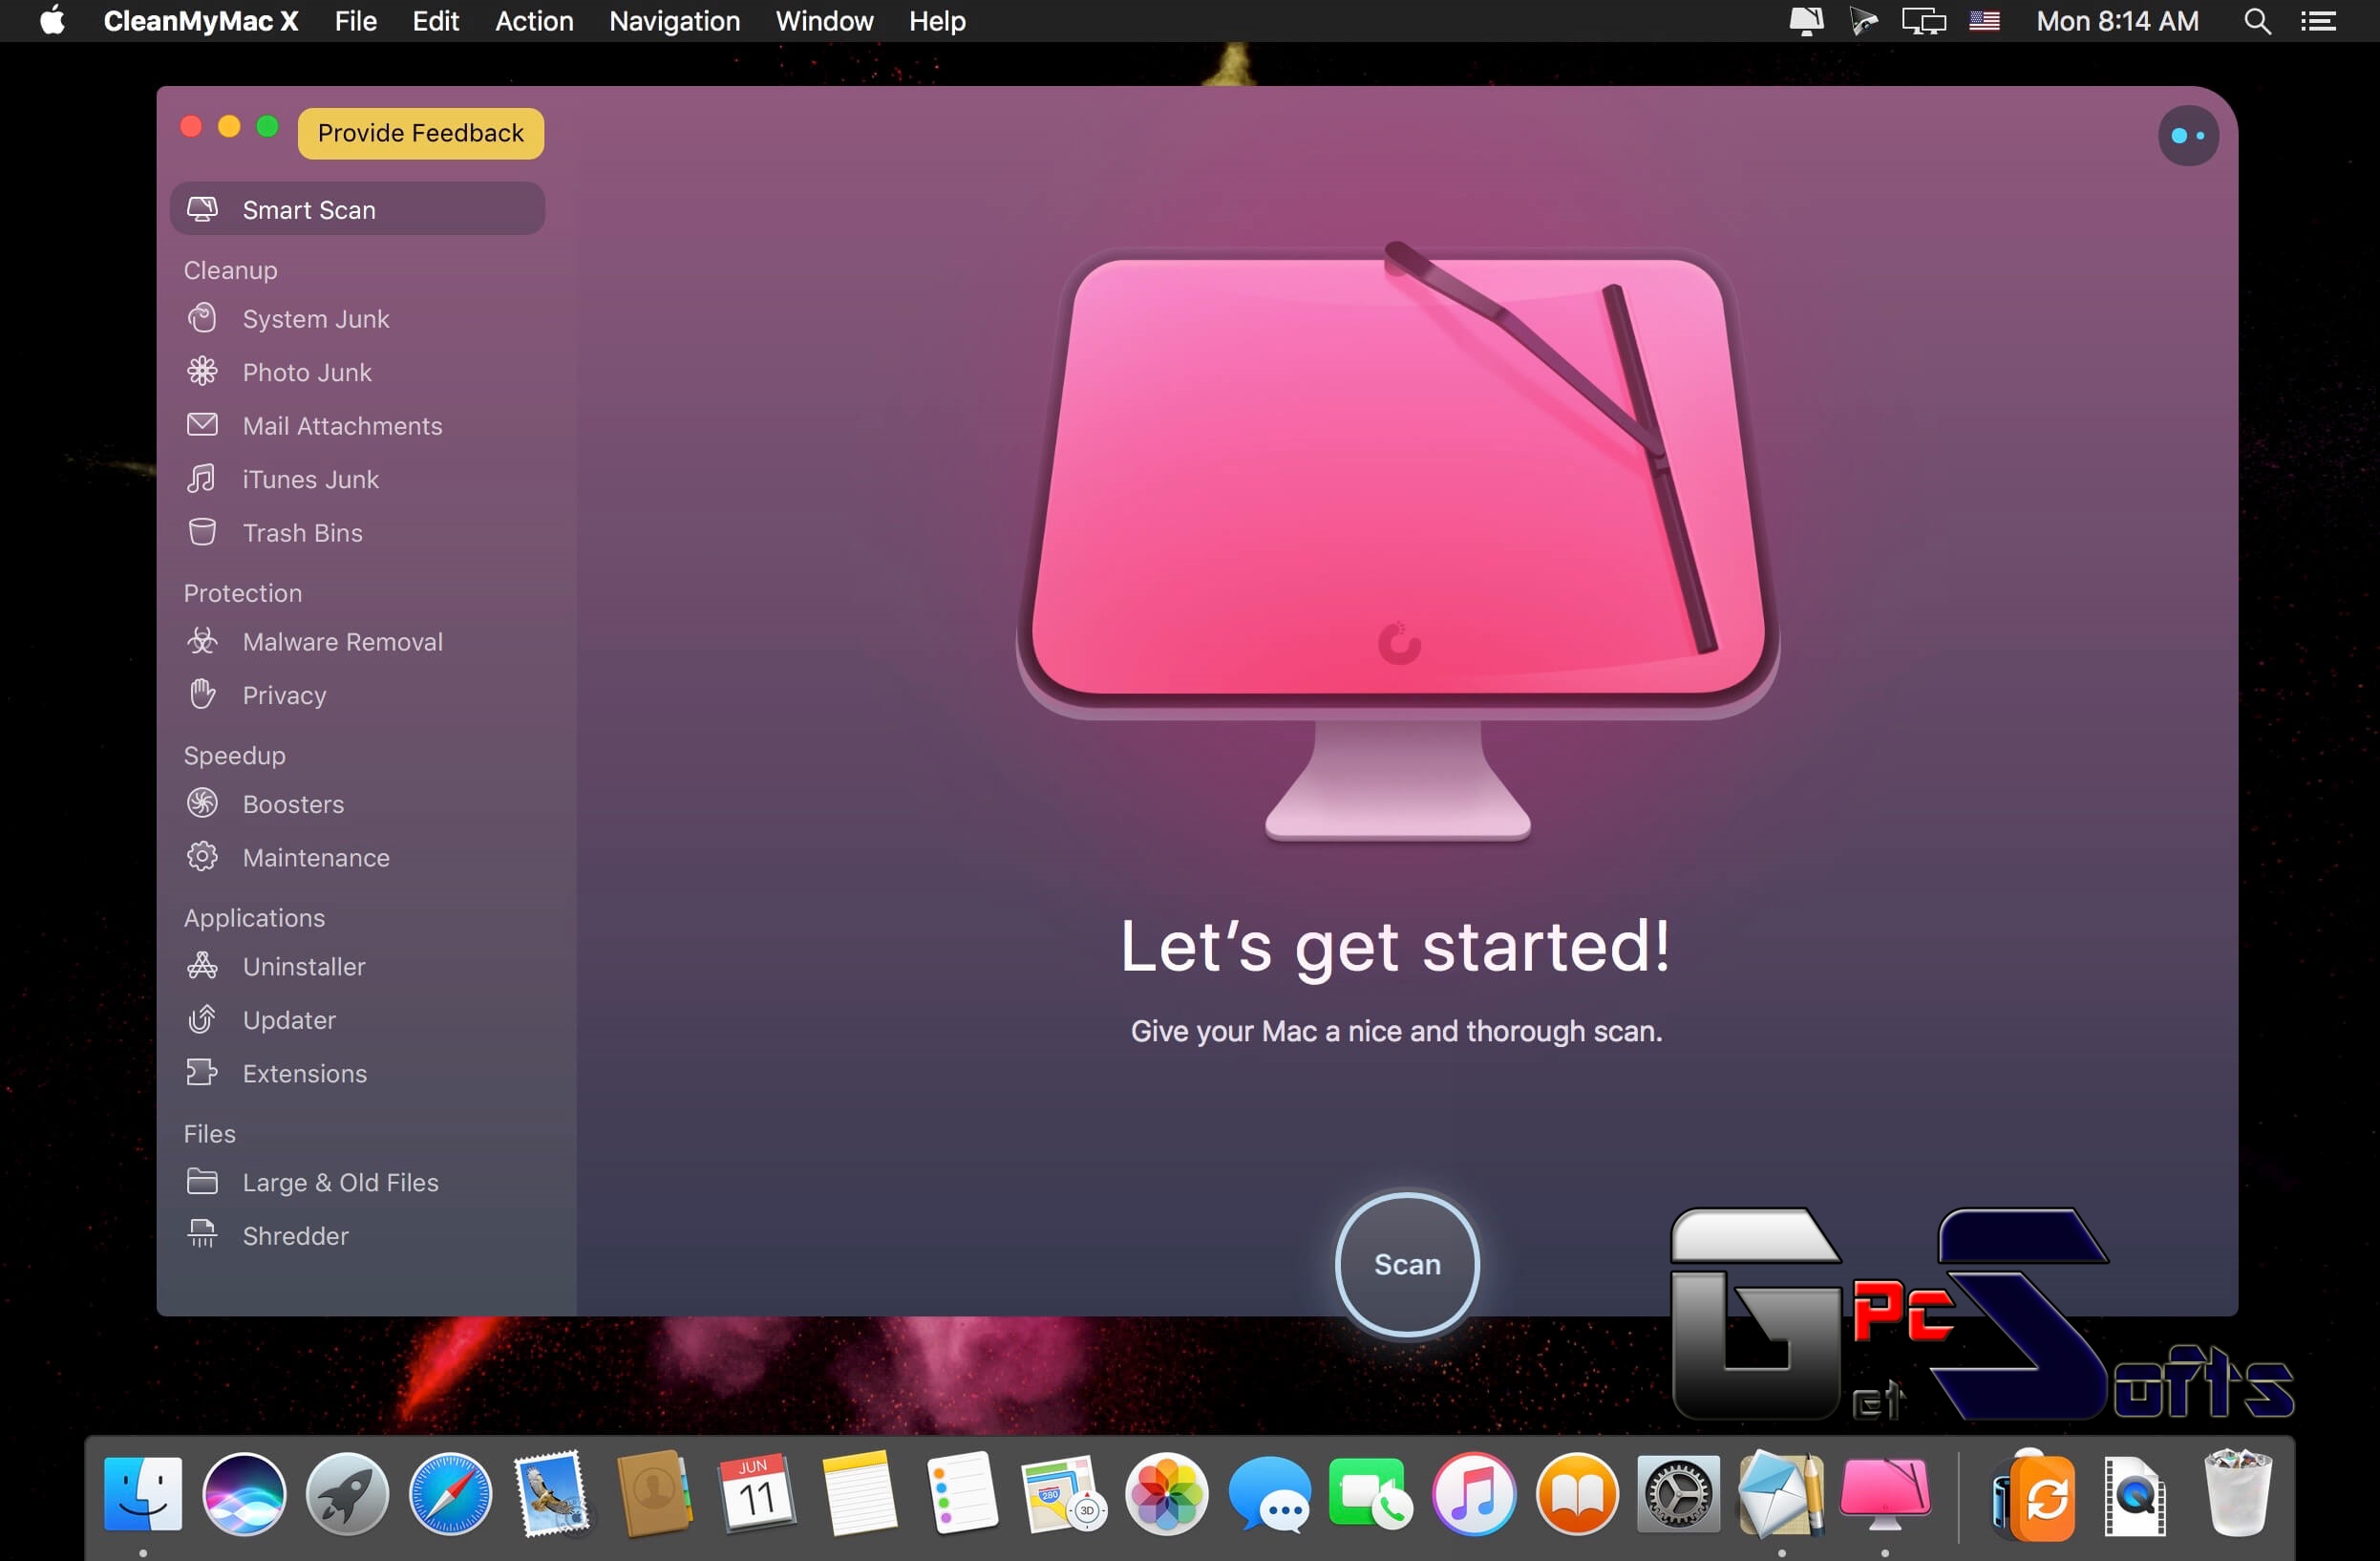Click the assistant dots icon
This screenshot has width=2380, height=1561.
[2188, 136]
